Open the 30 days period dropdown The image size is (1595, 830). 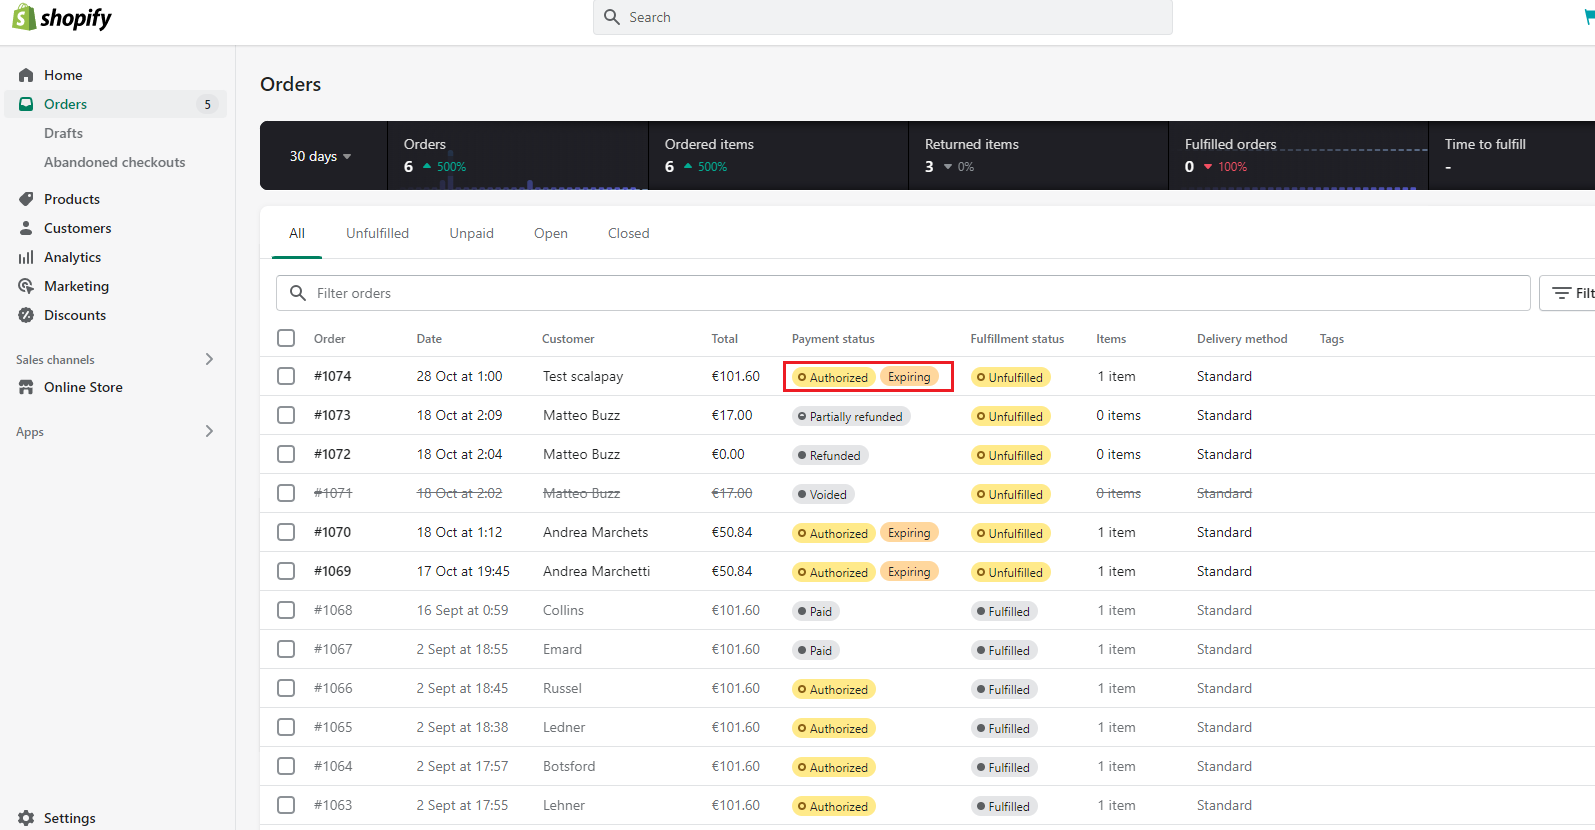[x=321, y=156]
